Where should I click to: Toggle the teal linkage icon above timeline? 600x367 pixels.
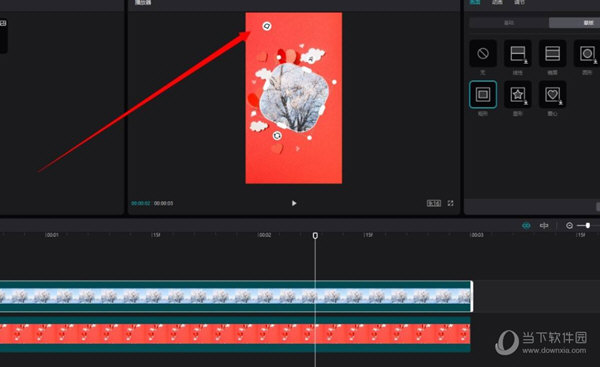(526, 226)
